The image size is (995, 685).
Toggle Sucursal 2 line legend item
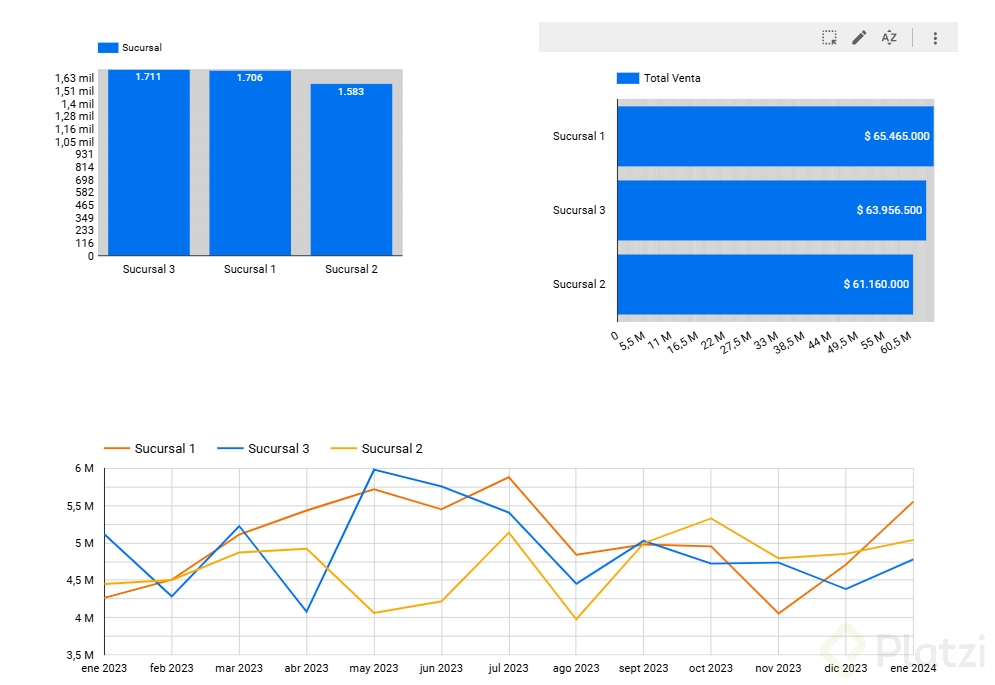coord(377,448)
